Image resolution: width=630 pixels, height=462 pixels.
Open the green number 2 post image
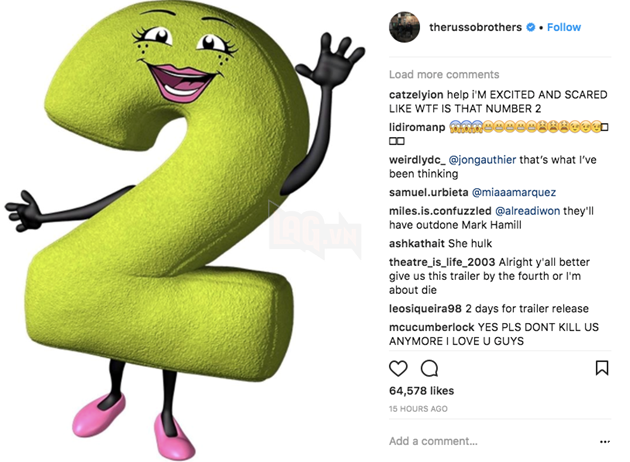click(x=185, y=229)
